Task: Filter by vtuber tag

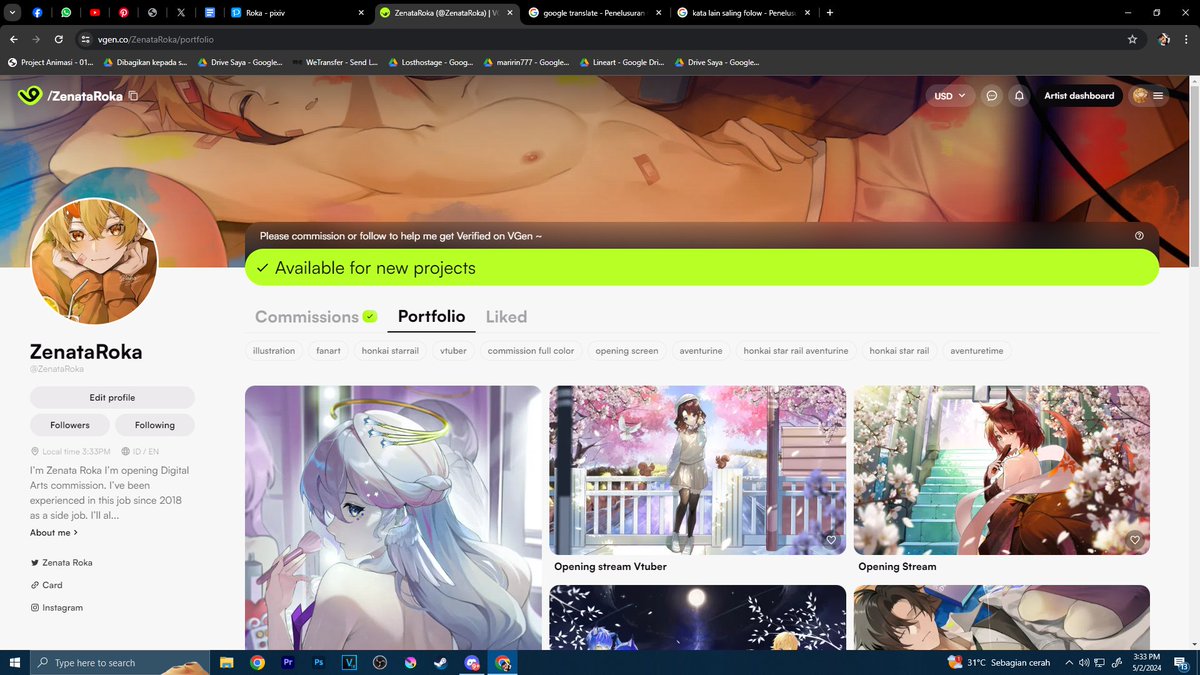Action: tap(453, 351)
